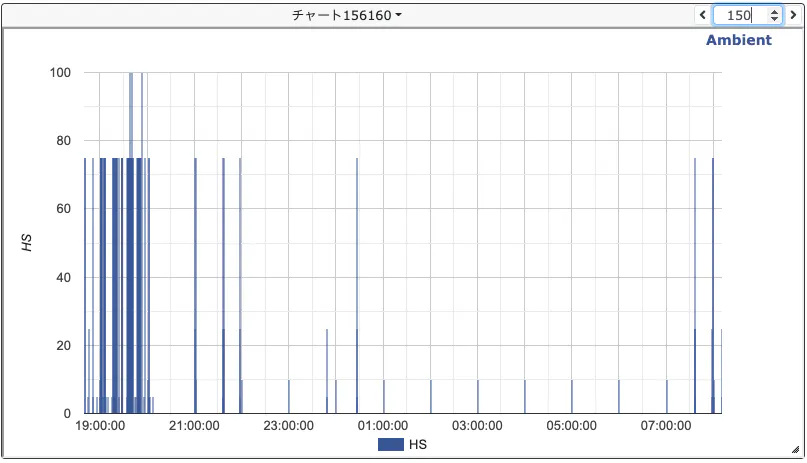Open the Ambient link

pos(738,40)
